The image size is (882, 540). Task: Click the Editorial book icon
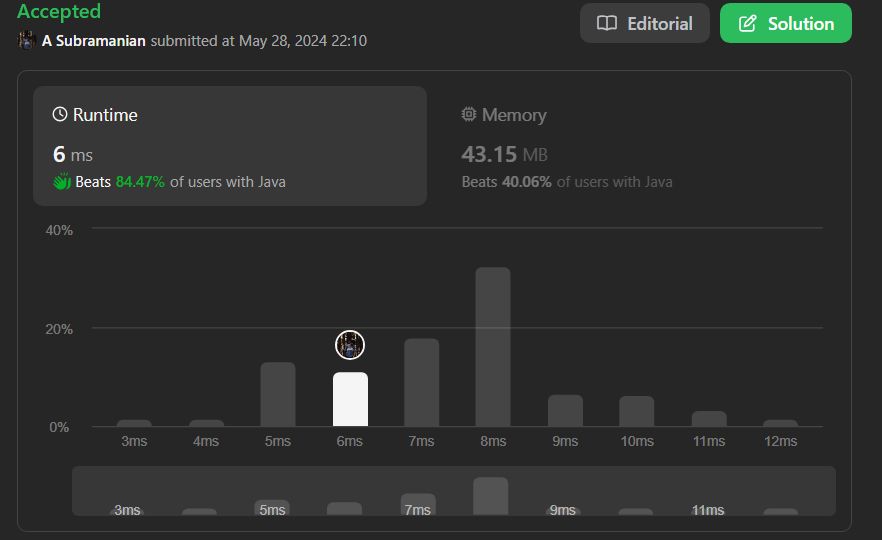click(606, 24)
